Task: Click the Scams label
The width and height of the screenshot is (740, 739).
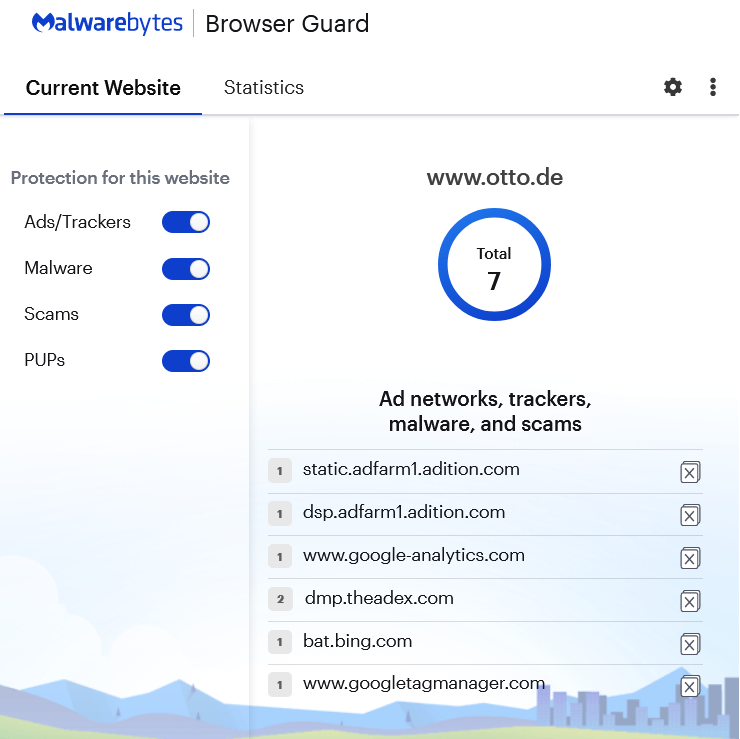Action: pyautogui.click(x=51, y=314)
